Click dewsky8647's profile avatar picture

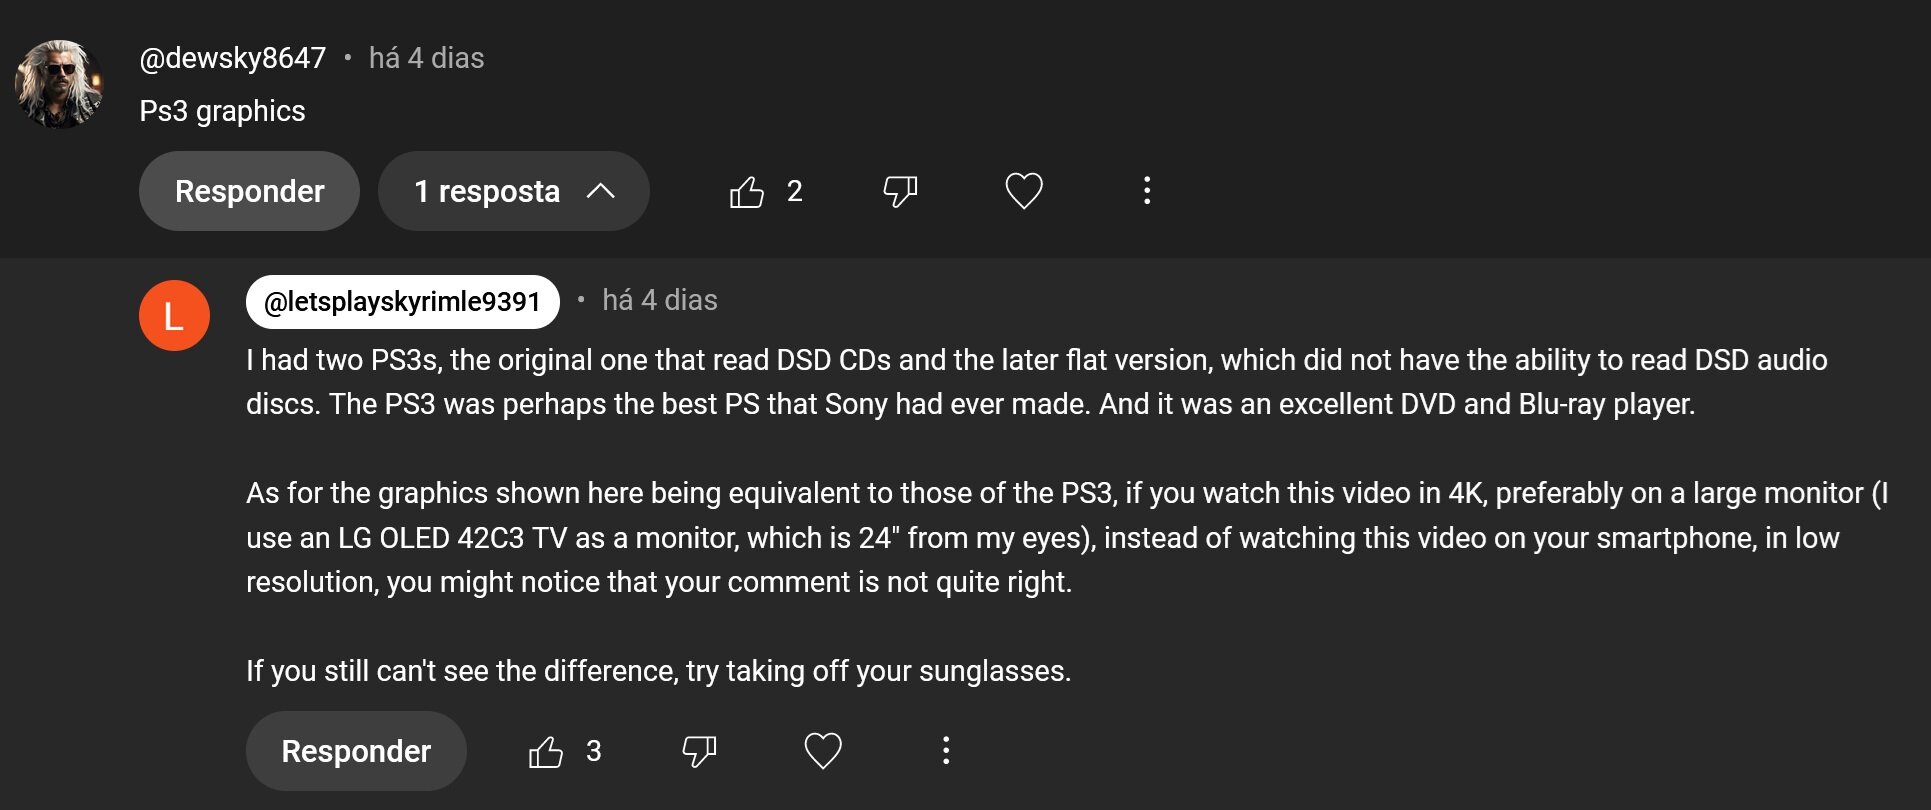[x=59, y=84]
